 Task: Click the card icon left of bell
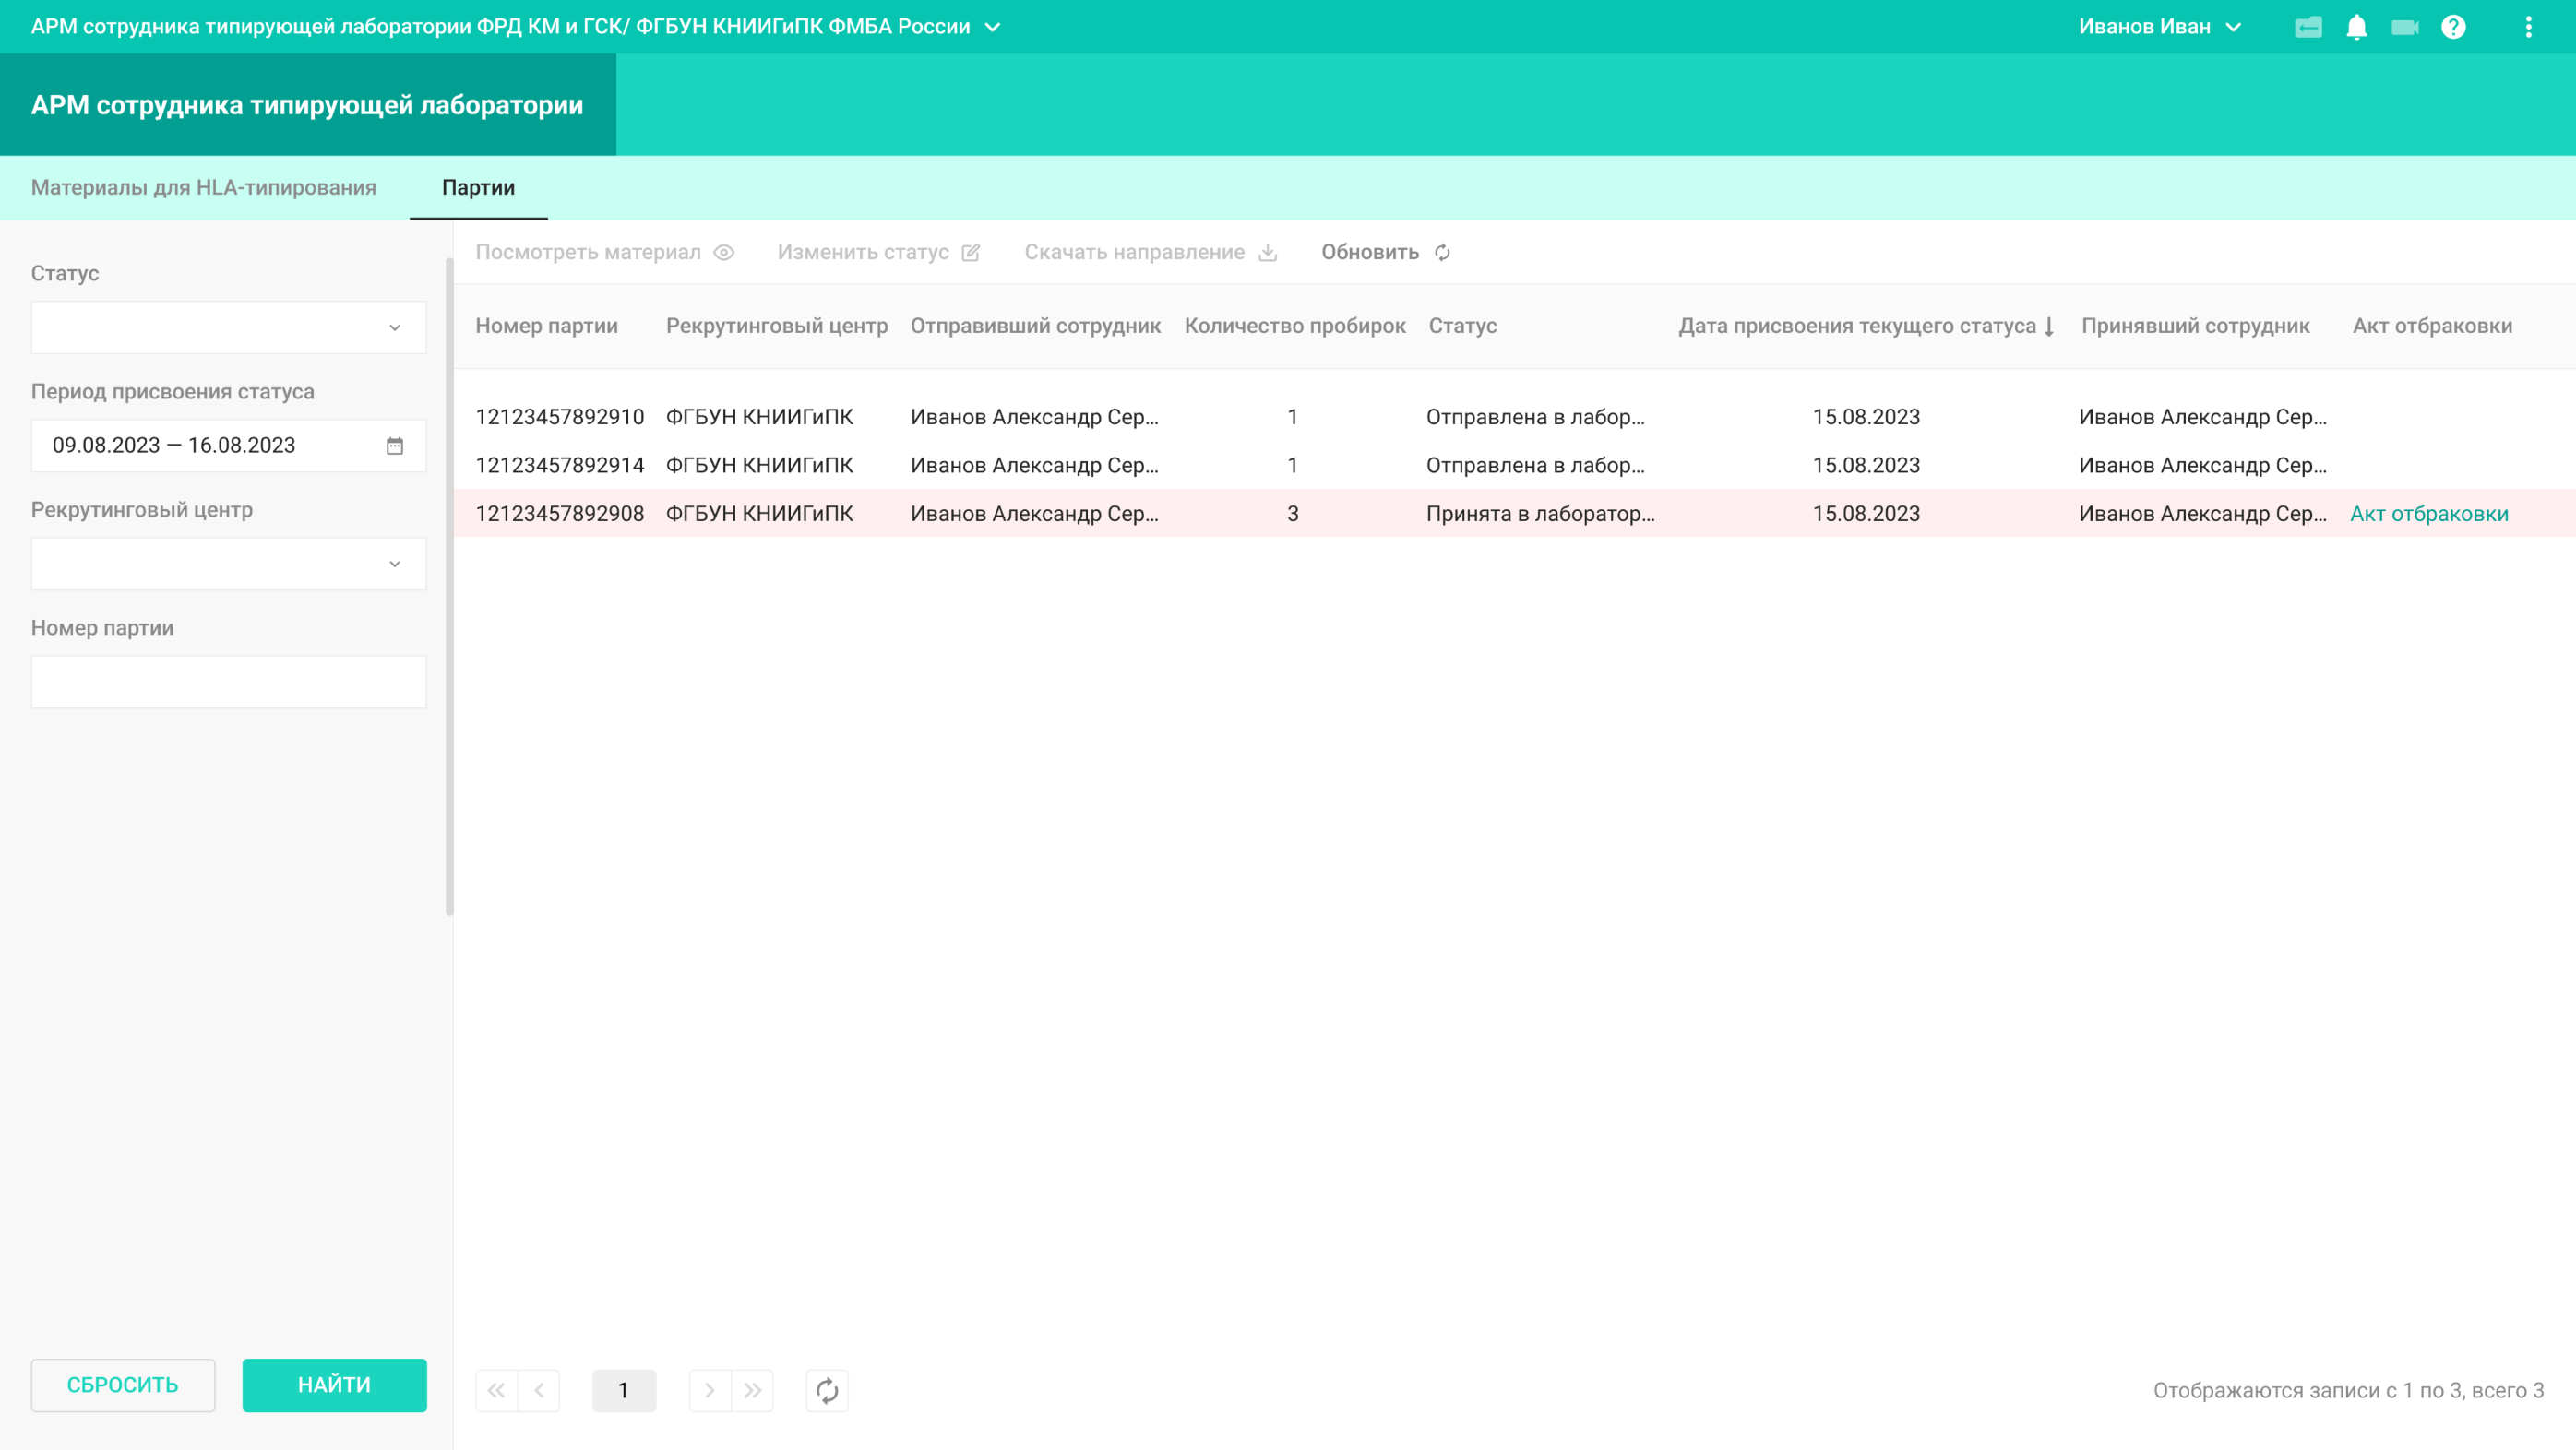tap(2308, 27)
